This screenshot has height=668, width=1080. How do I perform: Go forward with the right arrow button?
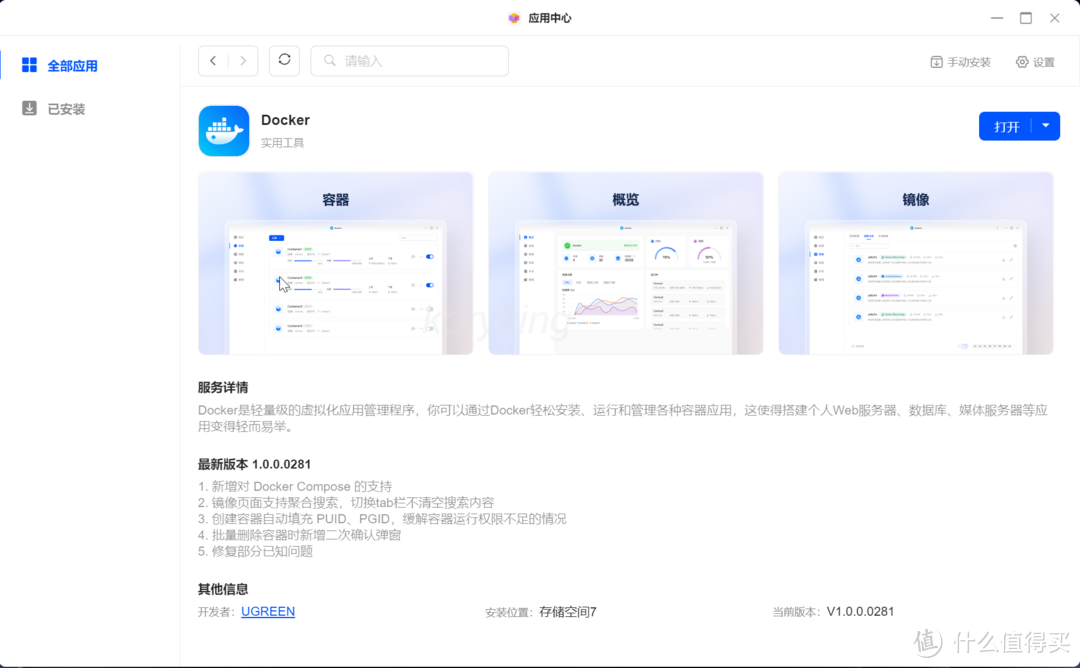coord(243,61)
